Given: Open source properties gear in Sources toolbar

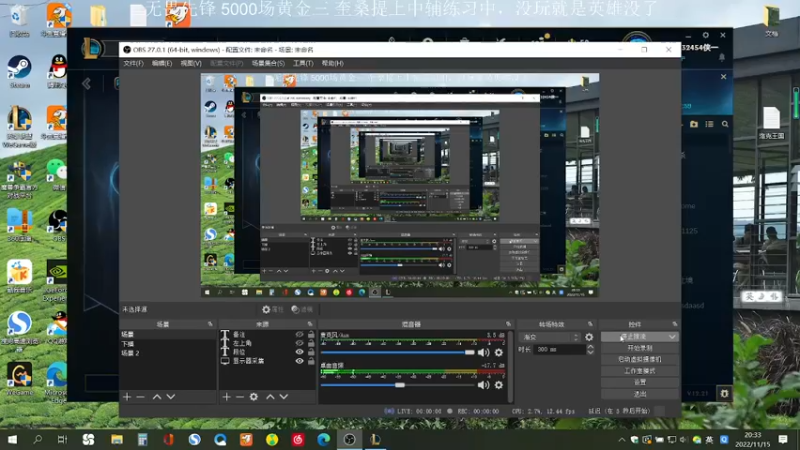Looking at the screenshot, I should pos(254,396).
